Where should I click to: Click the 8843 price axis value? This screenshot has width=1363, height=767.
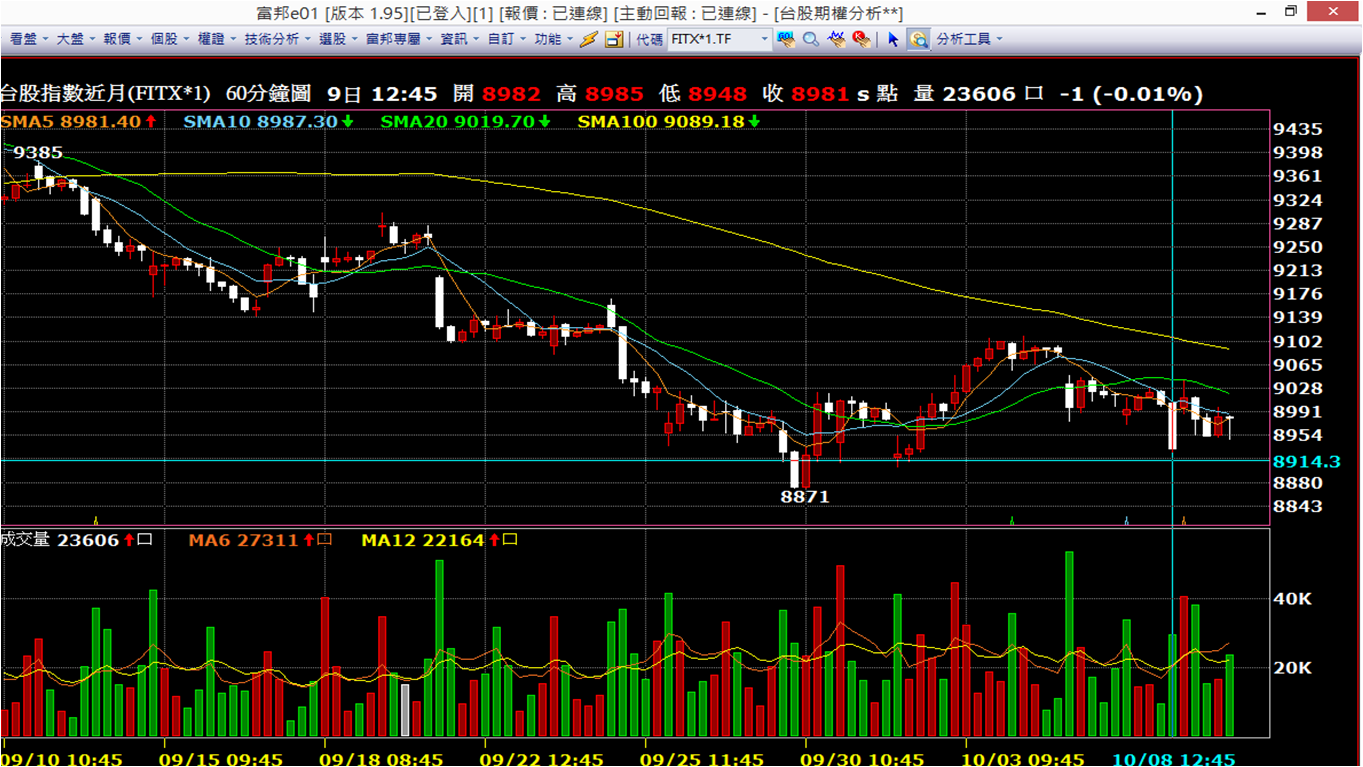1297,506
